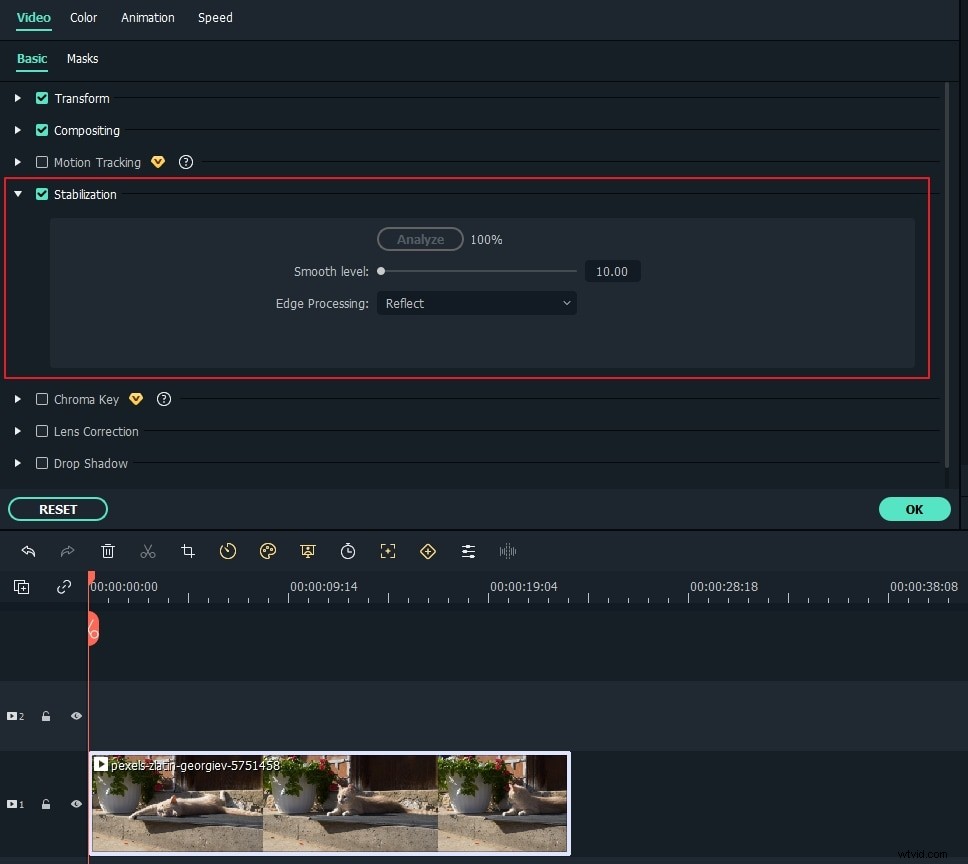Enable the Motion Tracking checkbox
The image size is (968, 864).
(x=41, y=162)
